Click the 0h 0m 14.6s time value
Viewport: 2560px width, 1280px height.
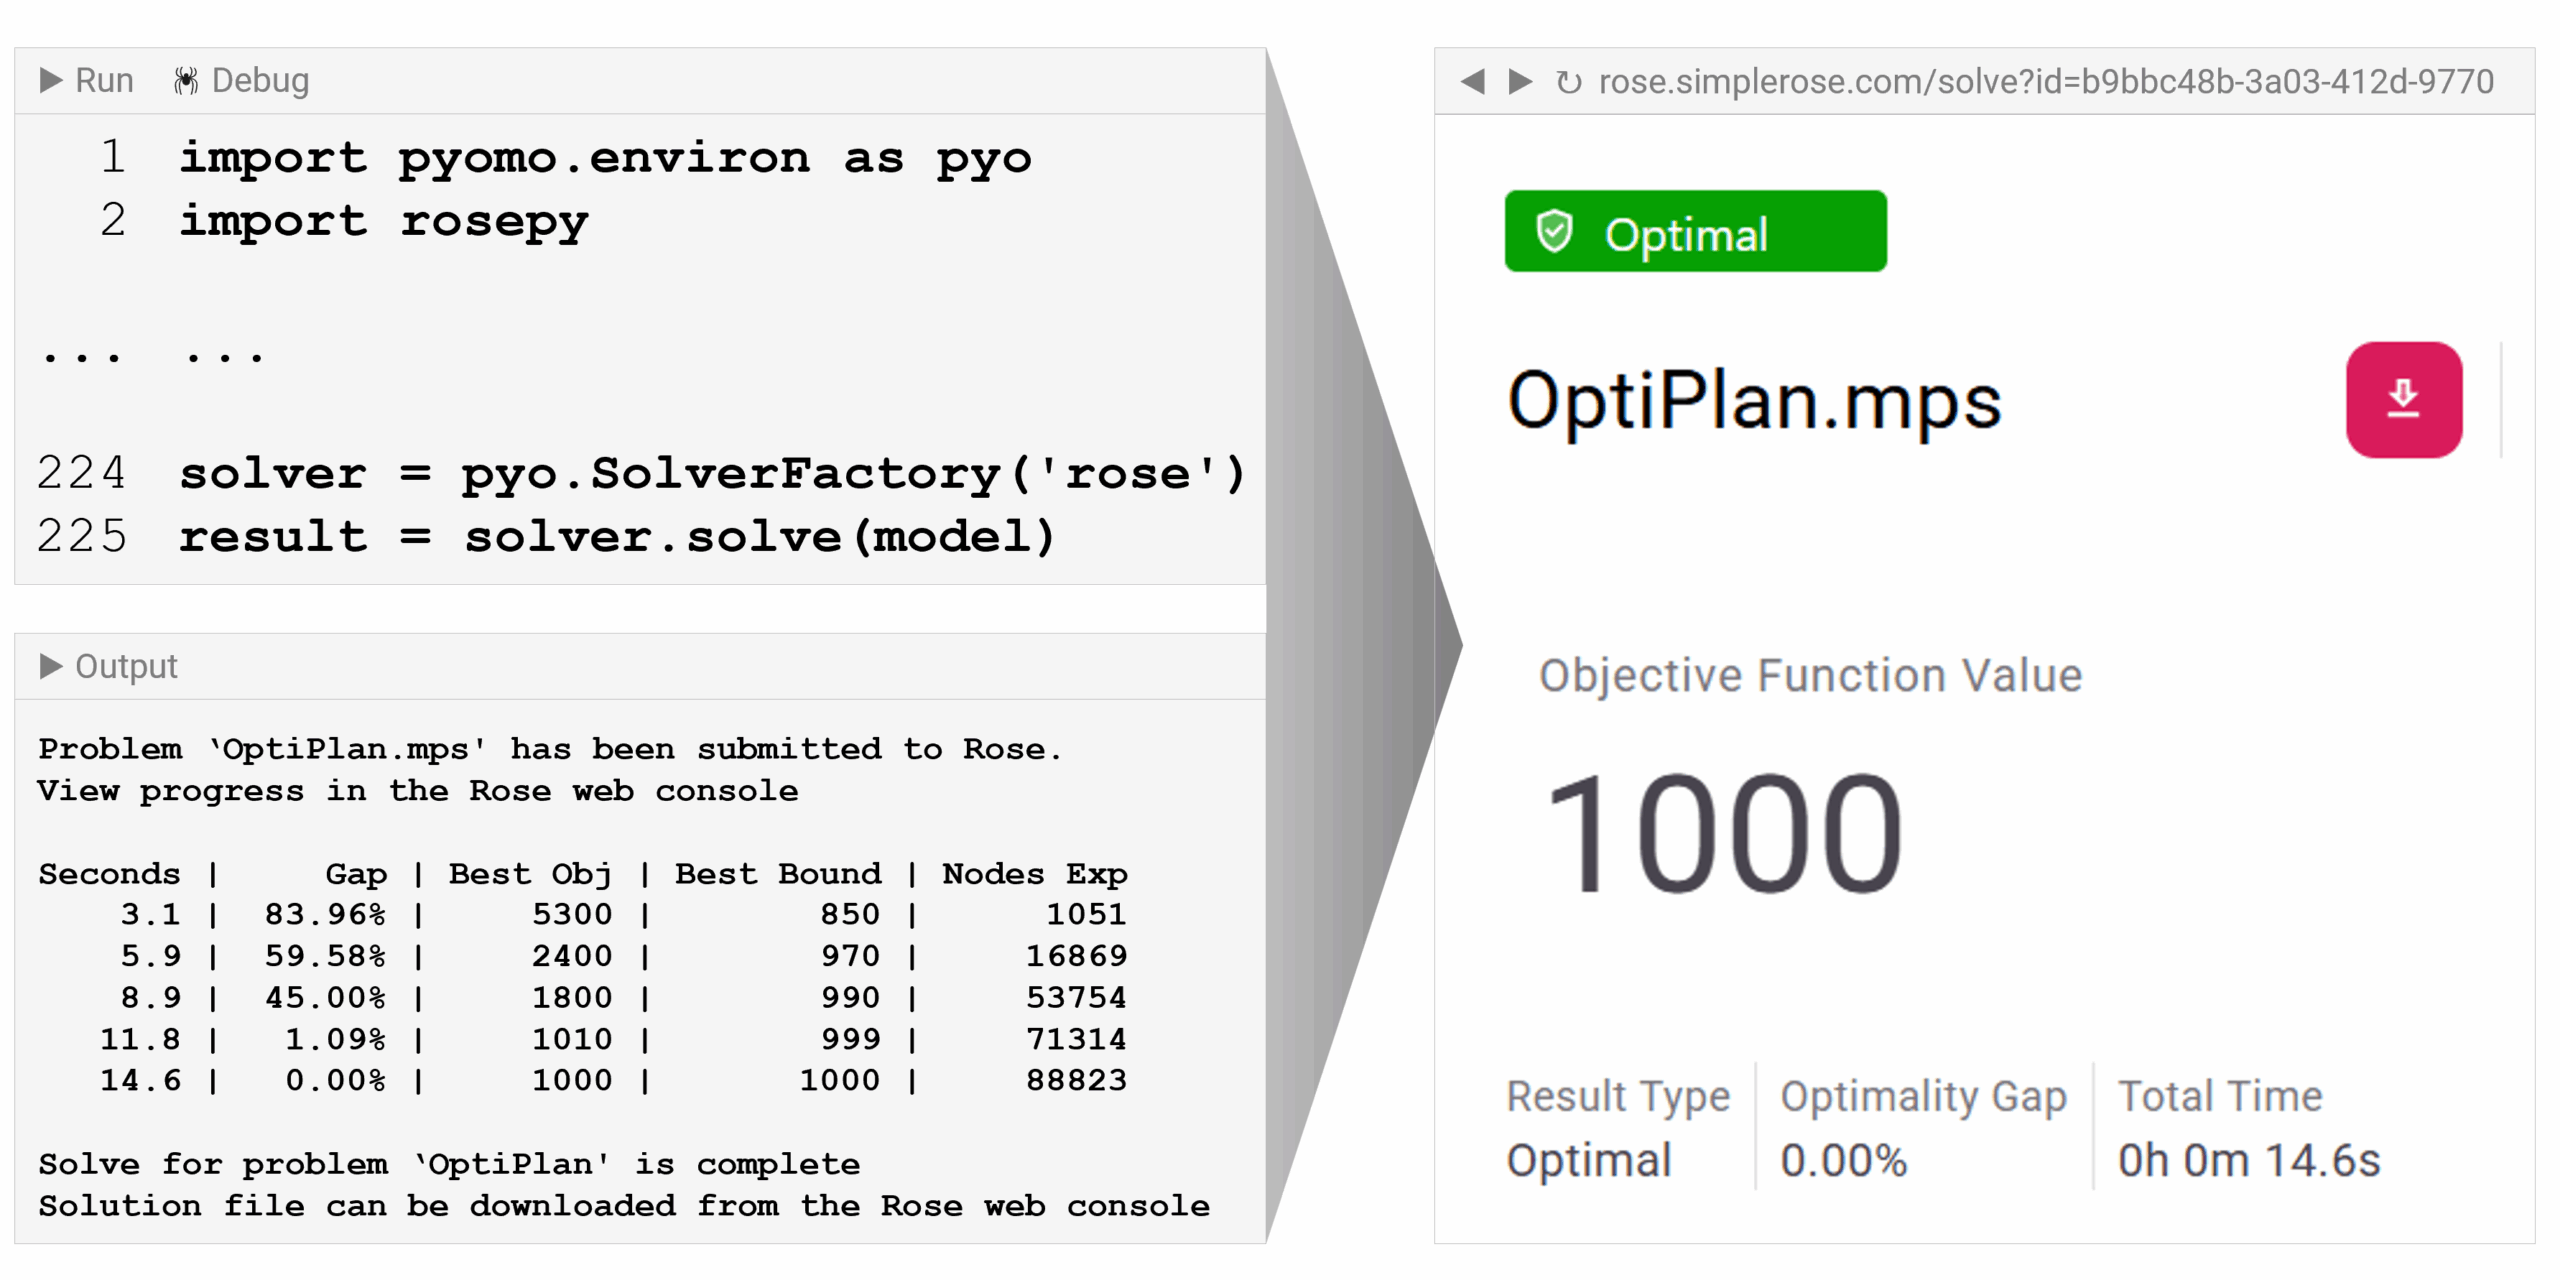click(x=2249, y=1161)
